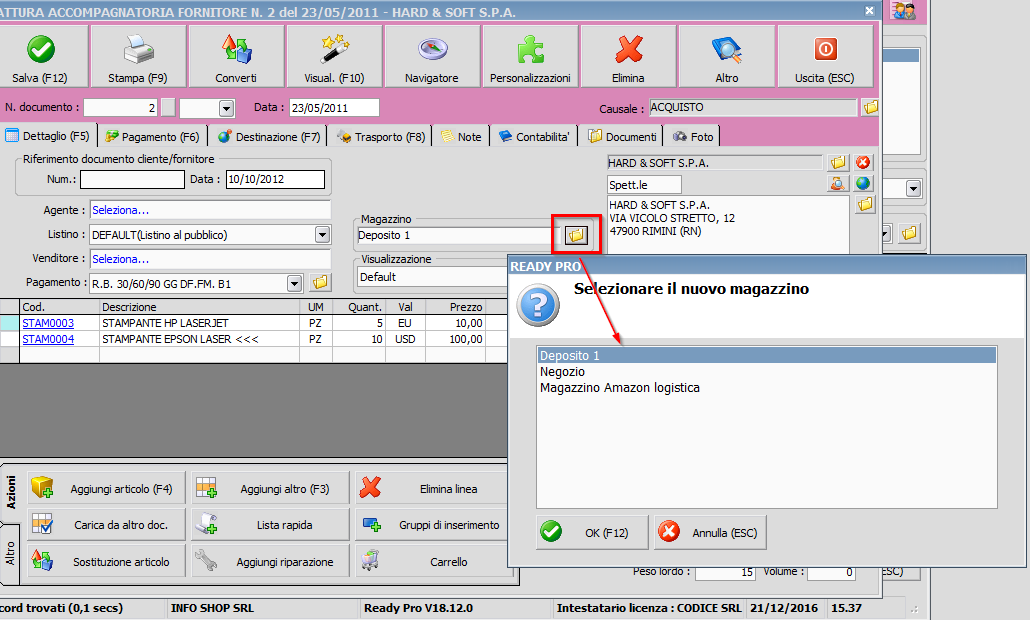This screenshot has width=1030, height=620.
Task: Click Agente Seleziona... field
Action: (210, 210)
